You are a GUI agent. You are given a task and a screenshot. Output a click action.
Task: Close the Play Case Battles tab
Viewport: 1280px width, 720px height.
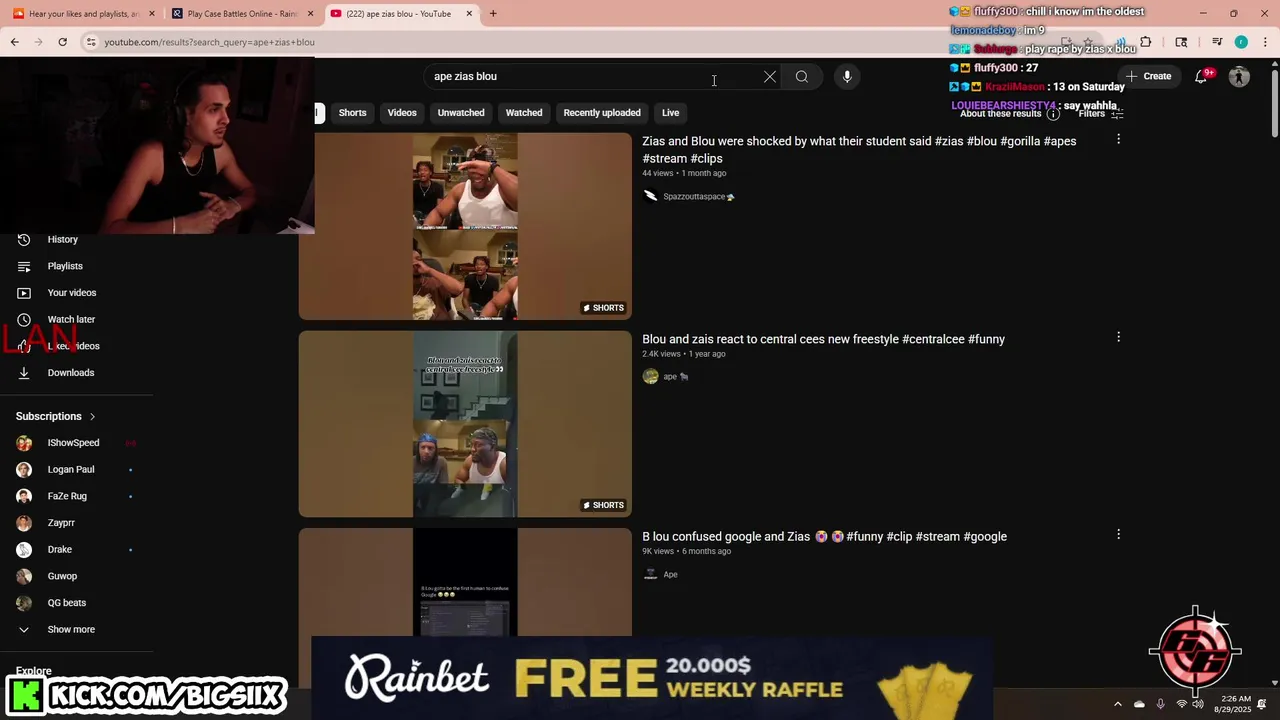[310, 14]
